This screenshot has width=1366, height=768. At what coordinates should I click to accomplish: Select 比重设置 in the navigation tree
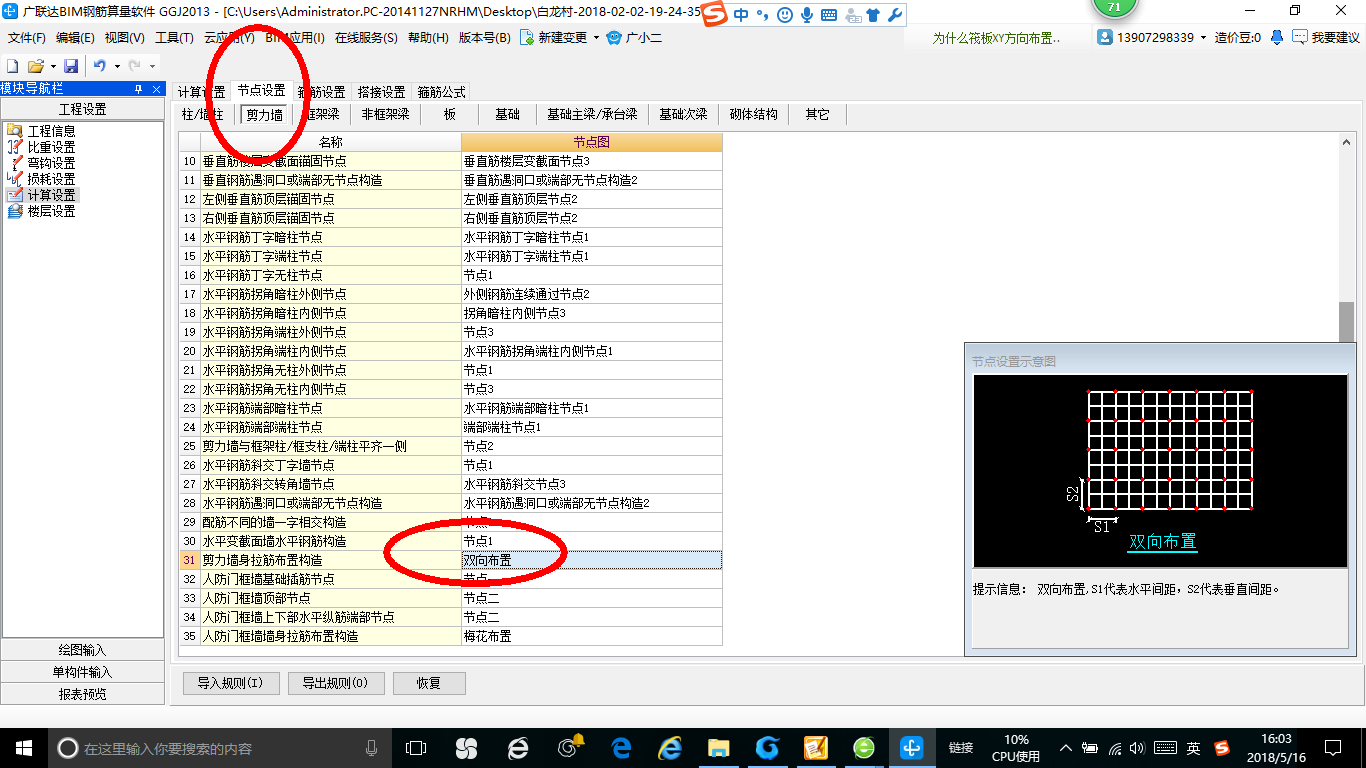coord(50,147)
